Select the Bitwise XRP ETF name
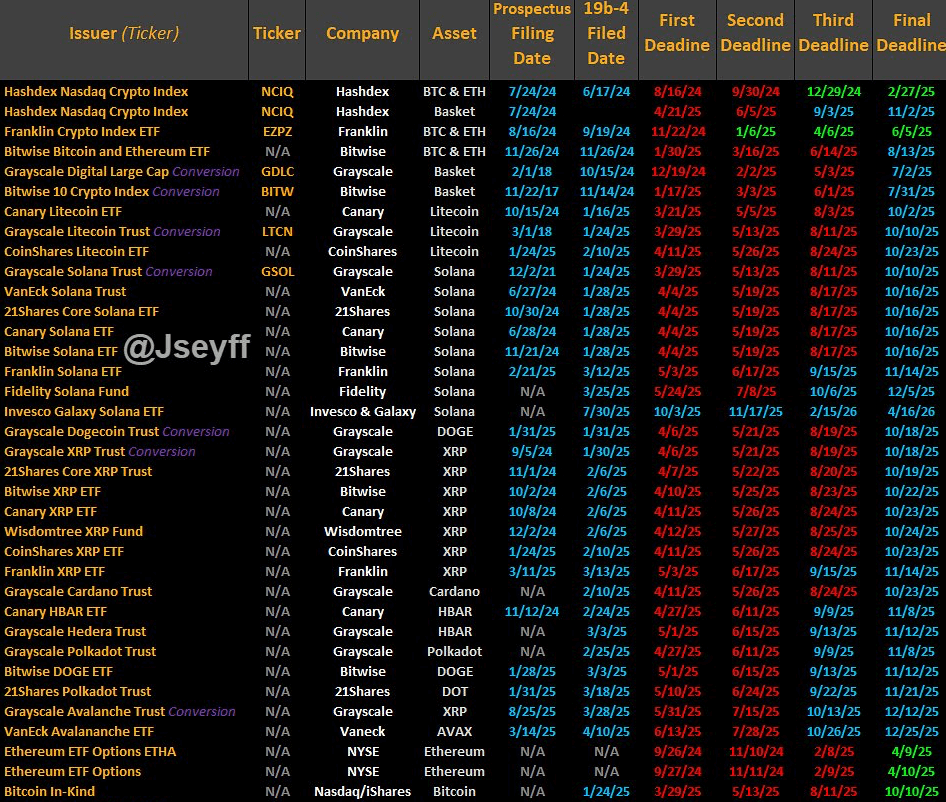946x802 pixels. (52, 492)
